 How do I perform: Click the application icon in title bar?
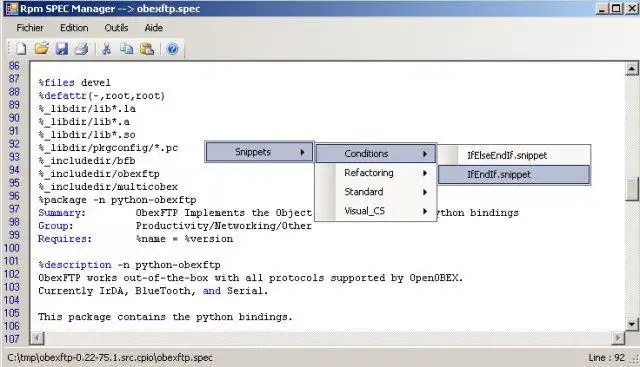point(11,9)
